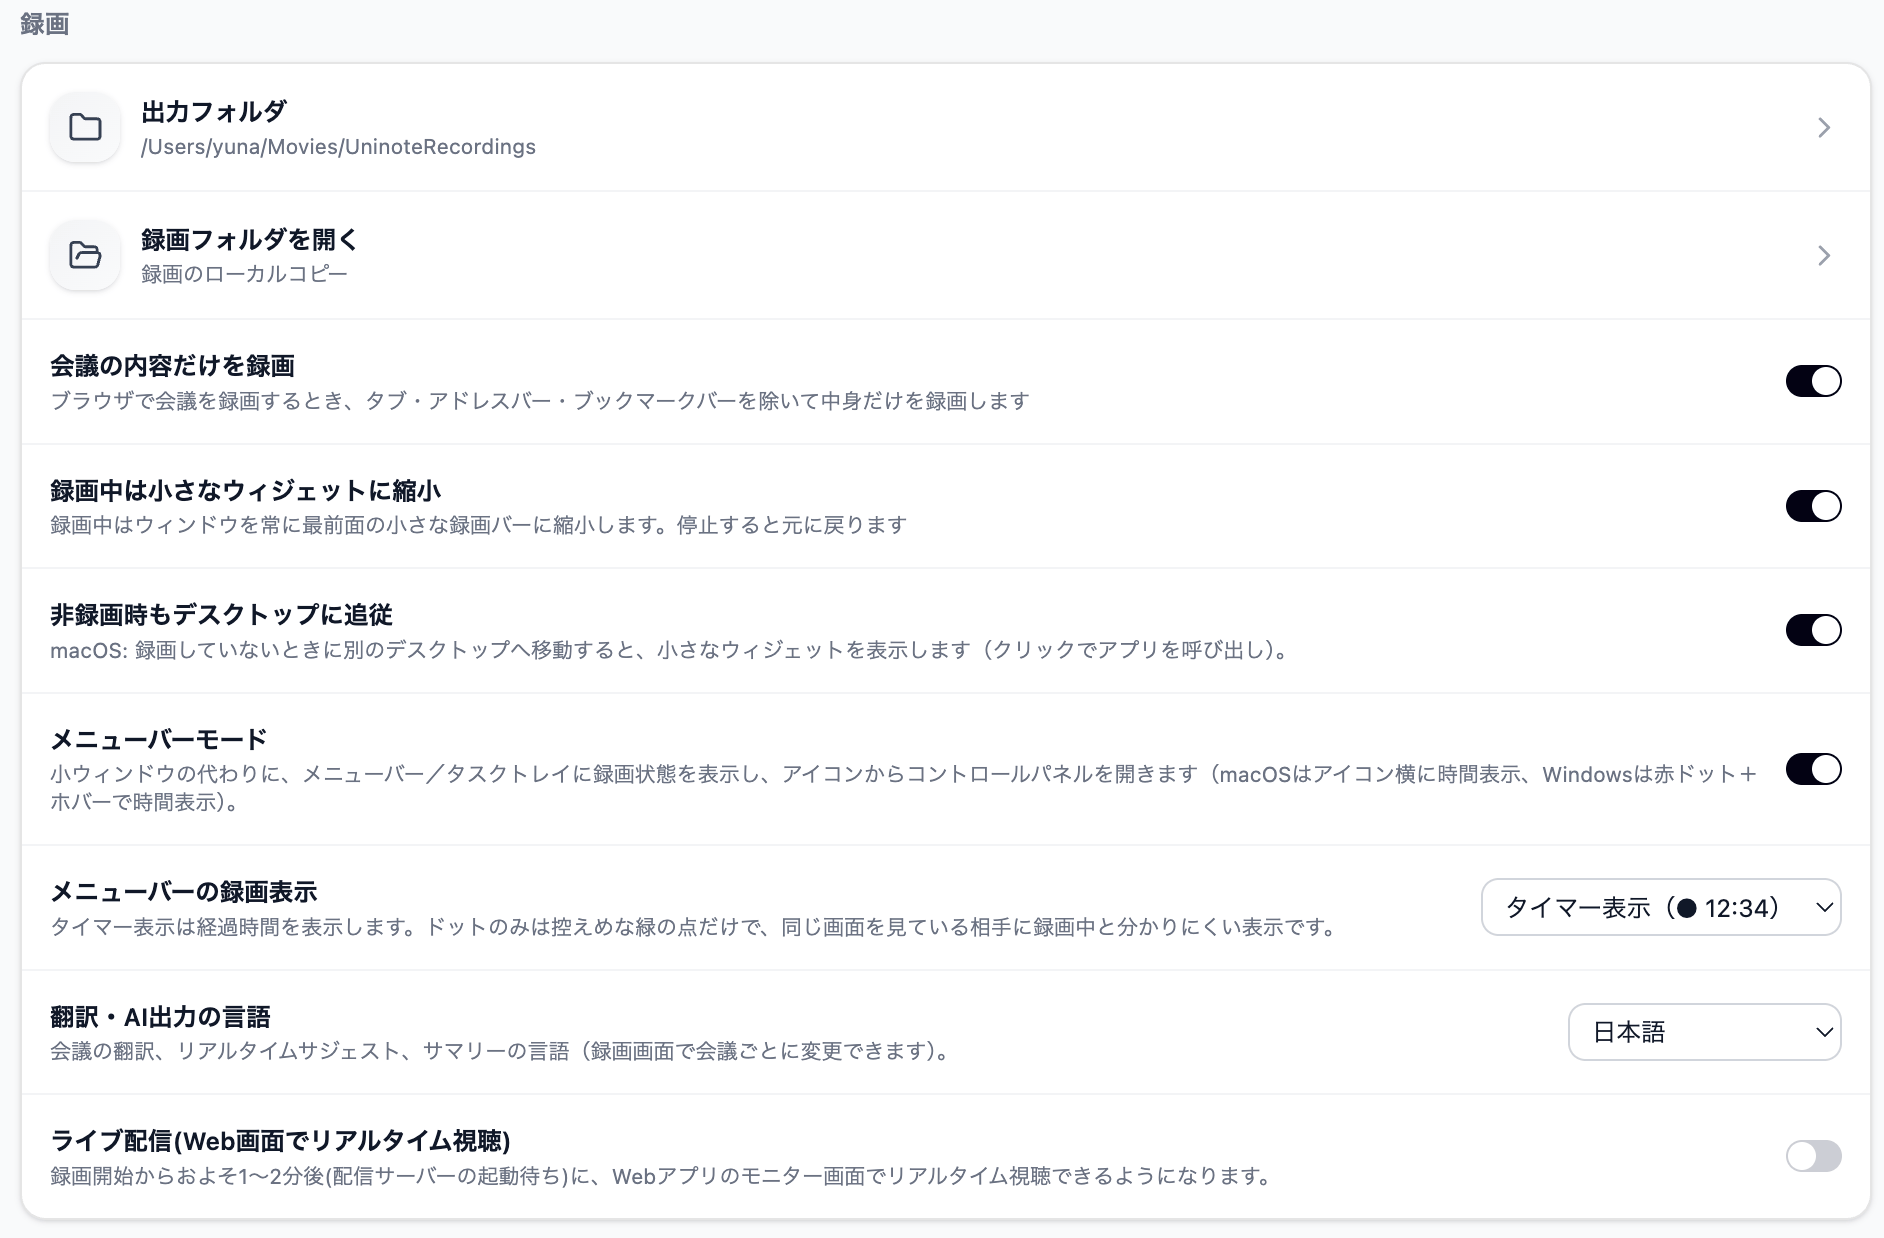Screen dimensions: 1884x1238
Task: Click the メニューバーの録画表示 label
Action: 184,892
